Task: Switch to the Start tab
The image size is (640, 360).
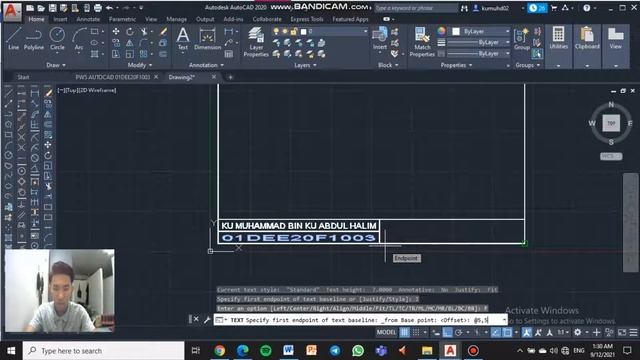Action: 23,77
